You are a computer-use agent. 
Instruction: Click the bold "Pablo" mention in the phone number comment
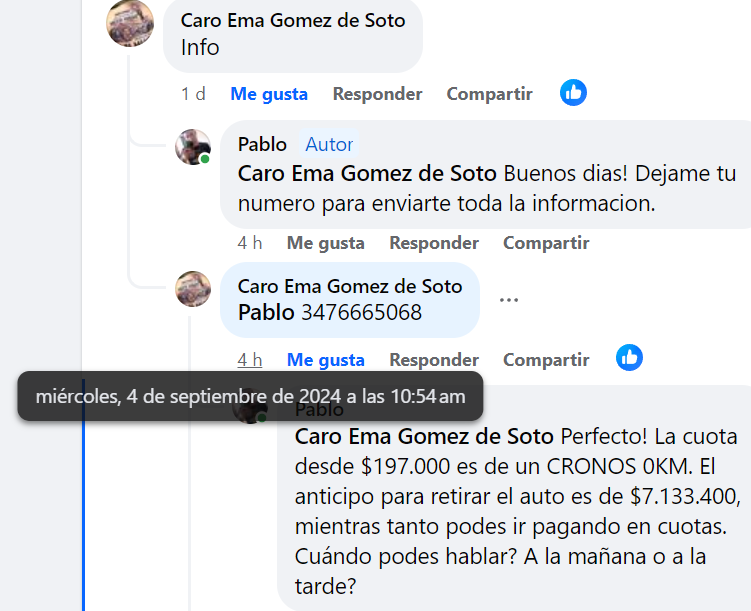(x=266, y=313)
